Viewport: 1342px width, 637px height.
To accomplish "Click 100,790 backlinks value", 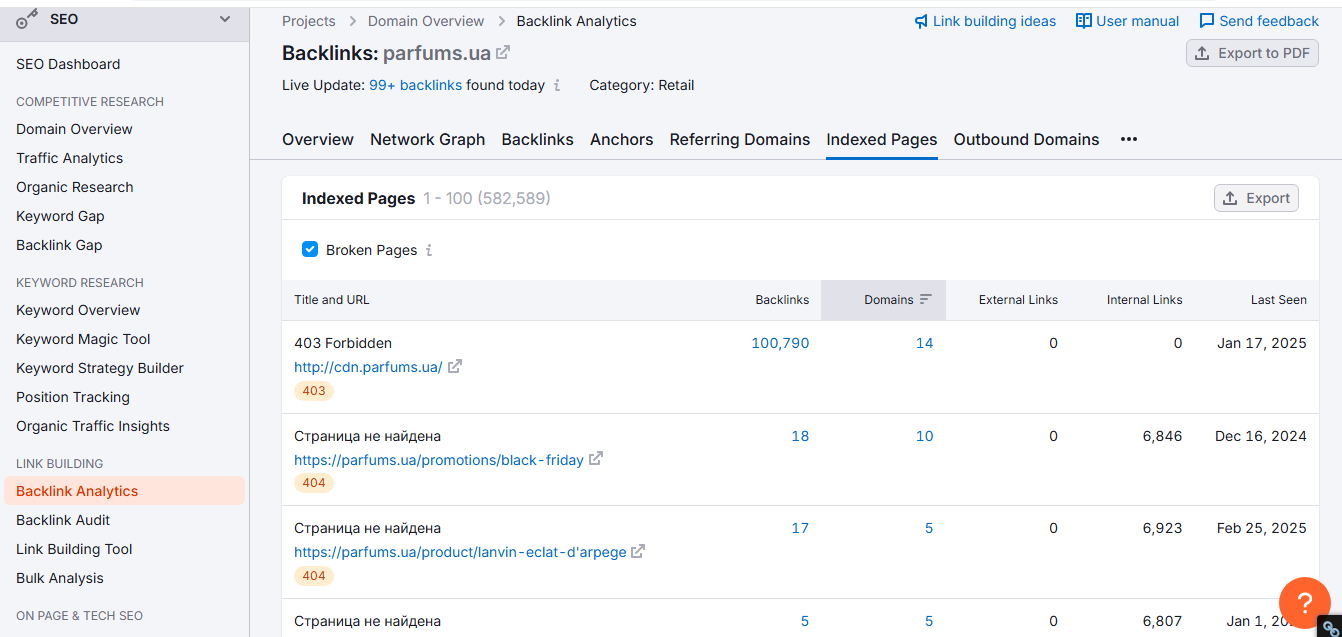I will click(780, 343).
